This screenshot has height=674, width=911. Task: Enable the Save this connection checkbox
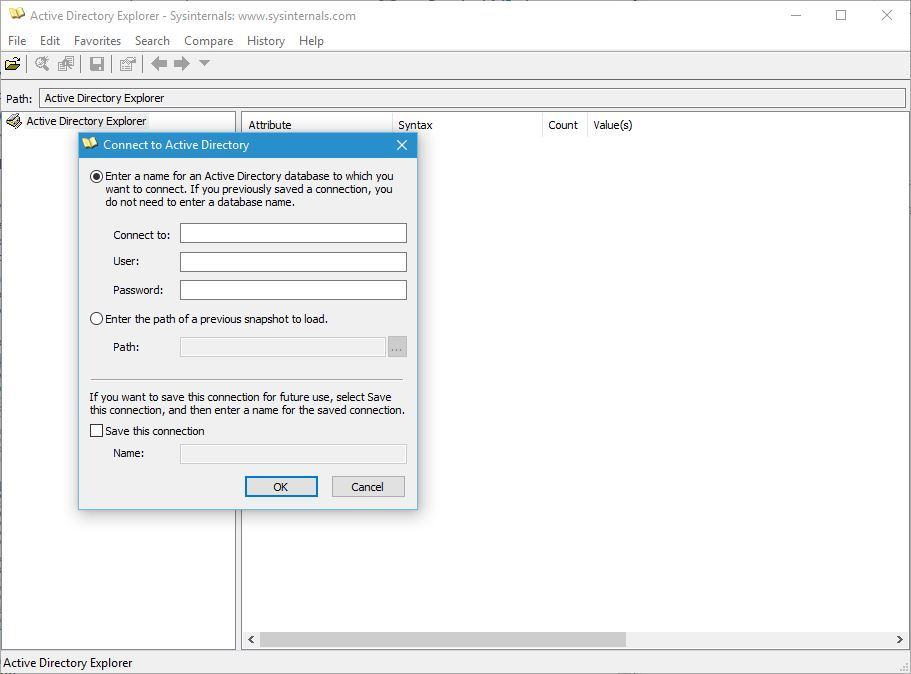96,431
